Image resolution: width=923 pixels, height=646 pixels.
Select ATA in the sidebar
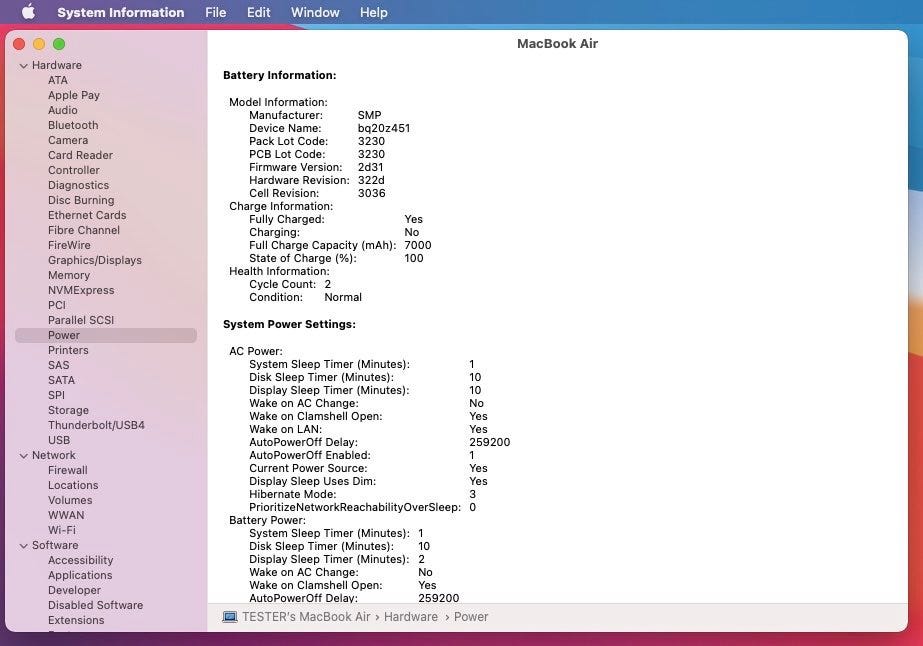(58, 80)
